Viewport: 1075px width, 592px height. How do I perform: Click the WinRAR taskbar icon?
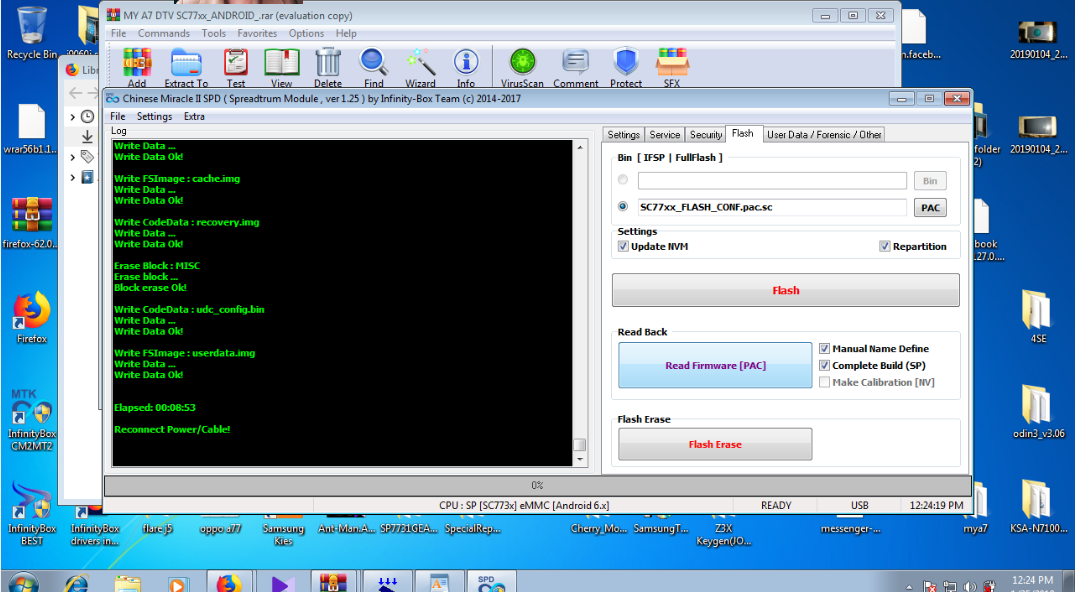(x=334, y=582)
